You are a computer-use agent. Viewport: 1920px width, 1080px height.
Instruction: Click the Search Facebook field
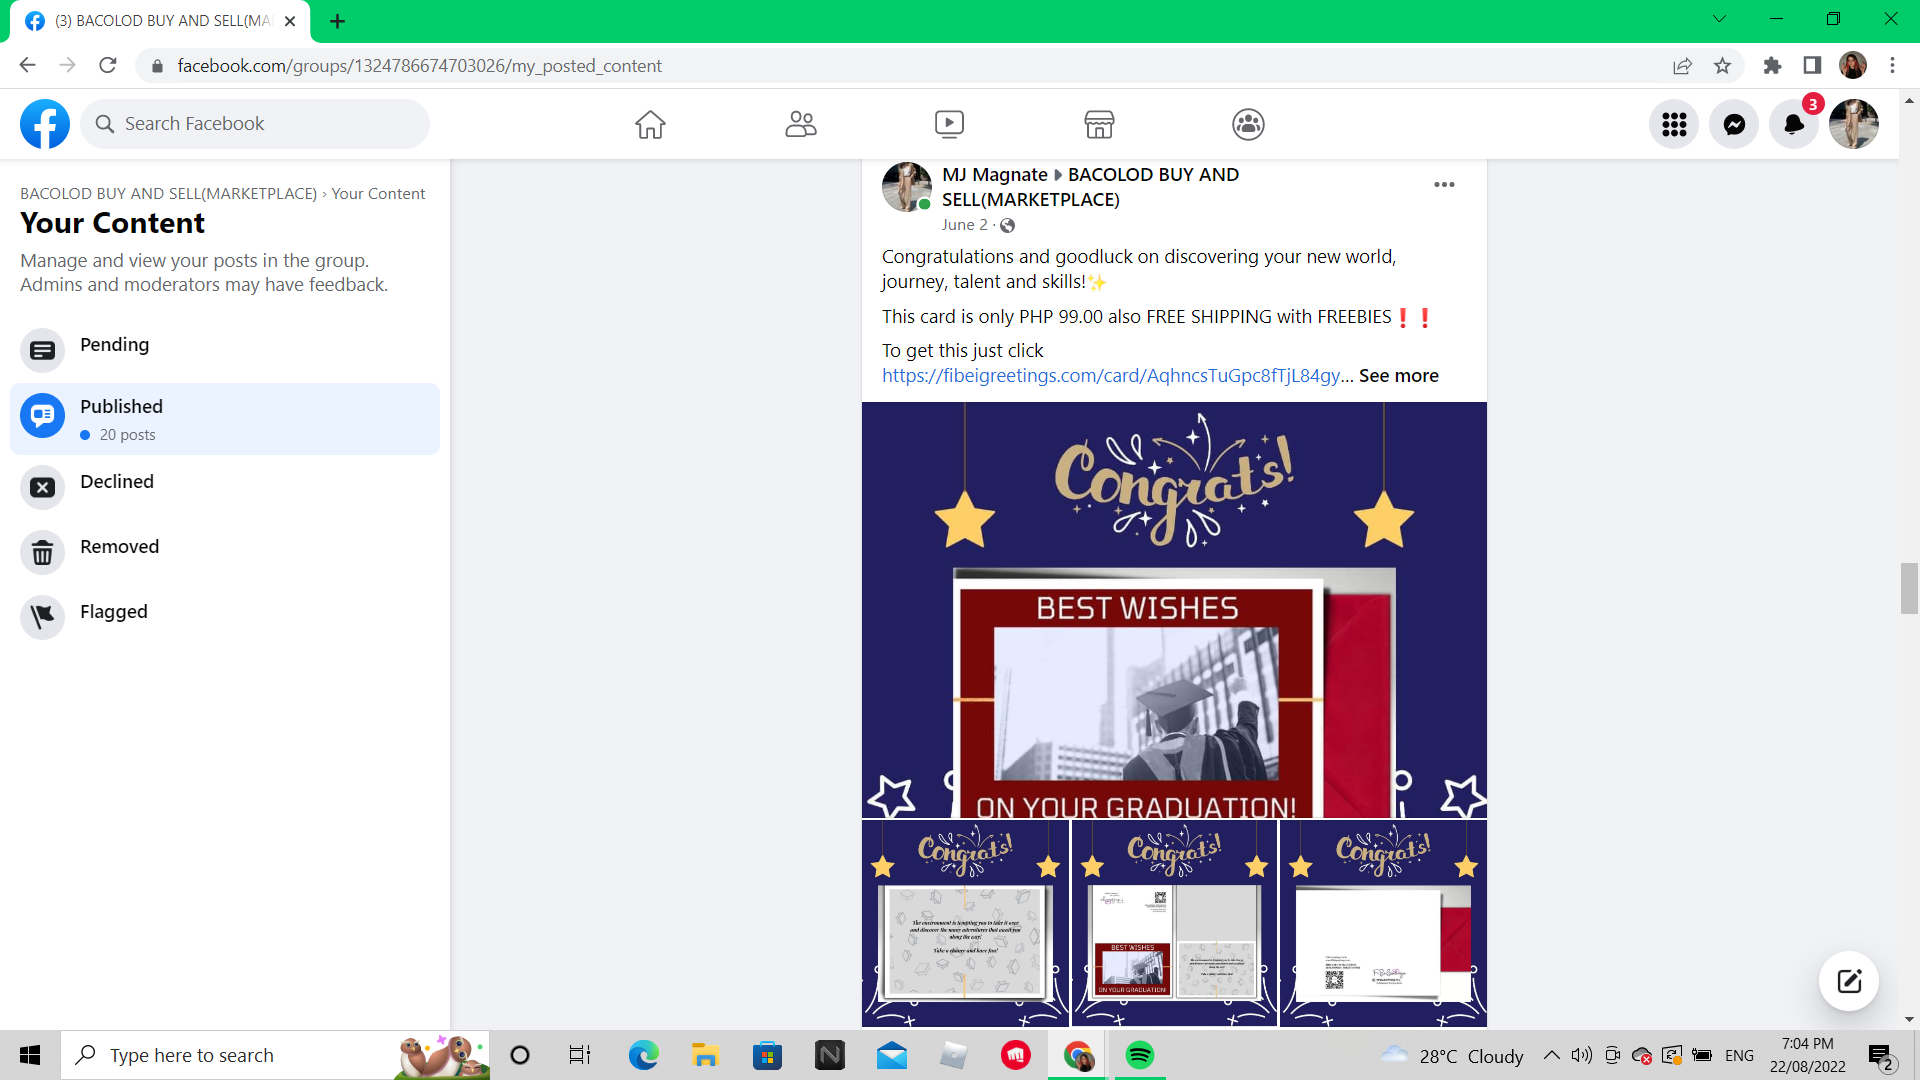[255, 124]
